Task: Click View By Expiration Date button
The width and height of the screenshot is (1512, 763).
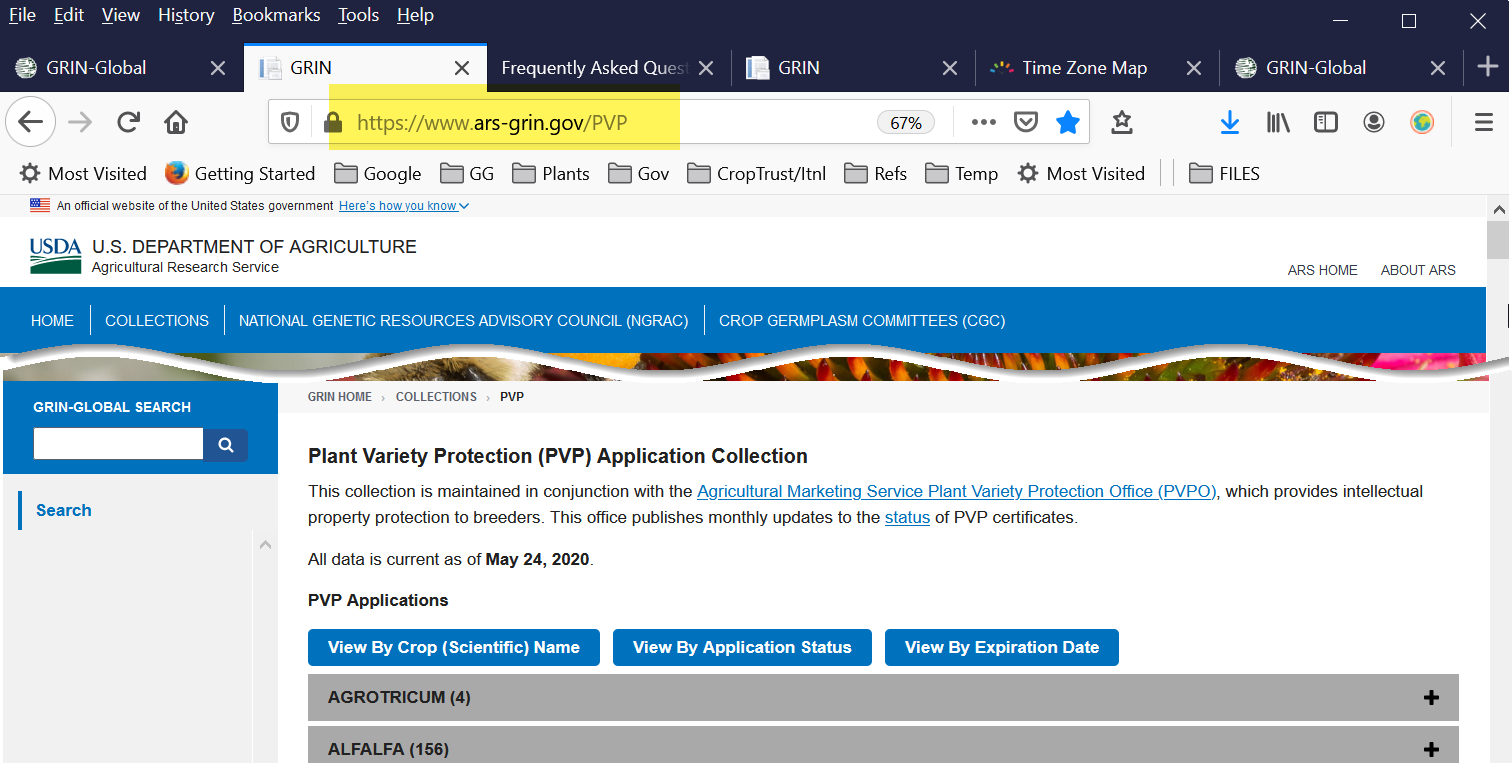Action: point(1002,647)
